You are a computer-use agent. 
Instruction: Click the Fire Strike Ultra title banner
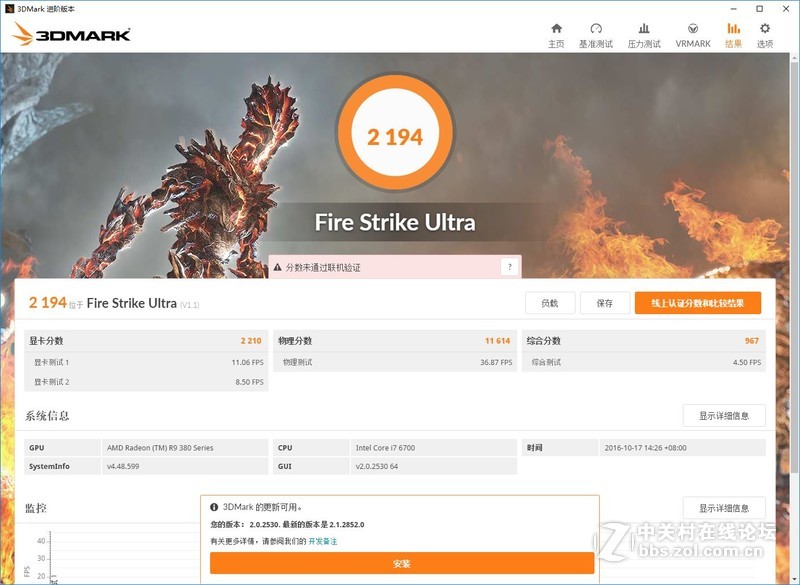395,222
